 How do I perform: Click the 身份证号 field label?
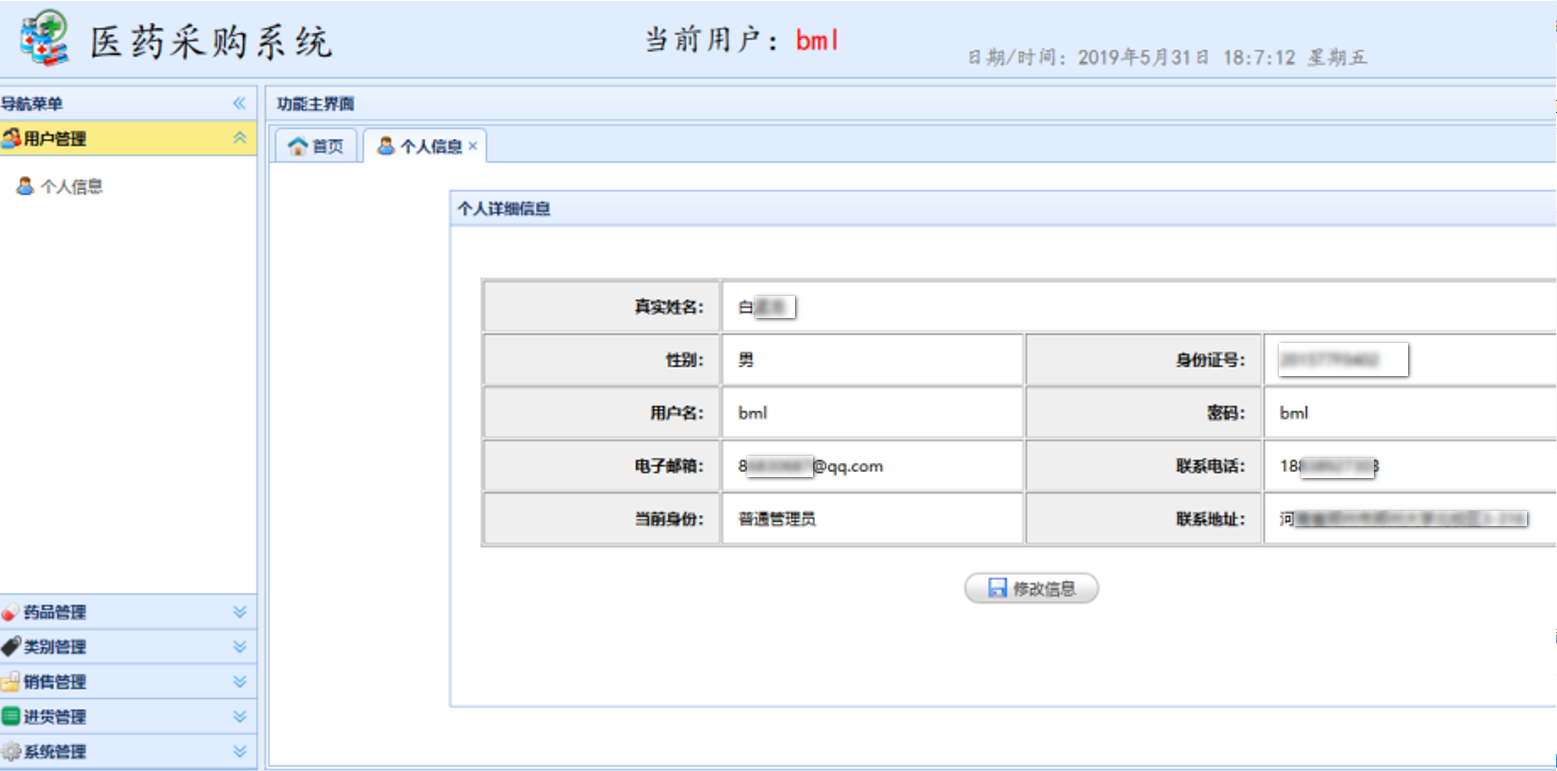(1211, 360)
